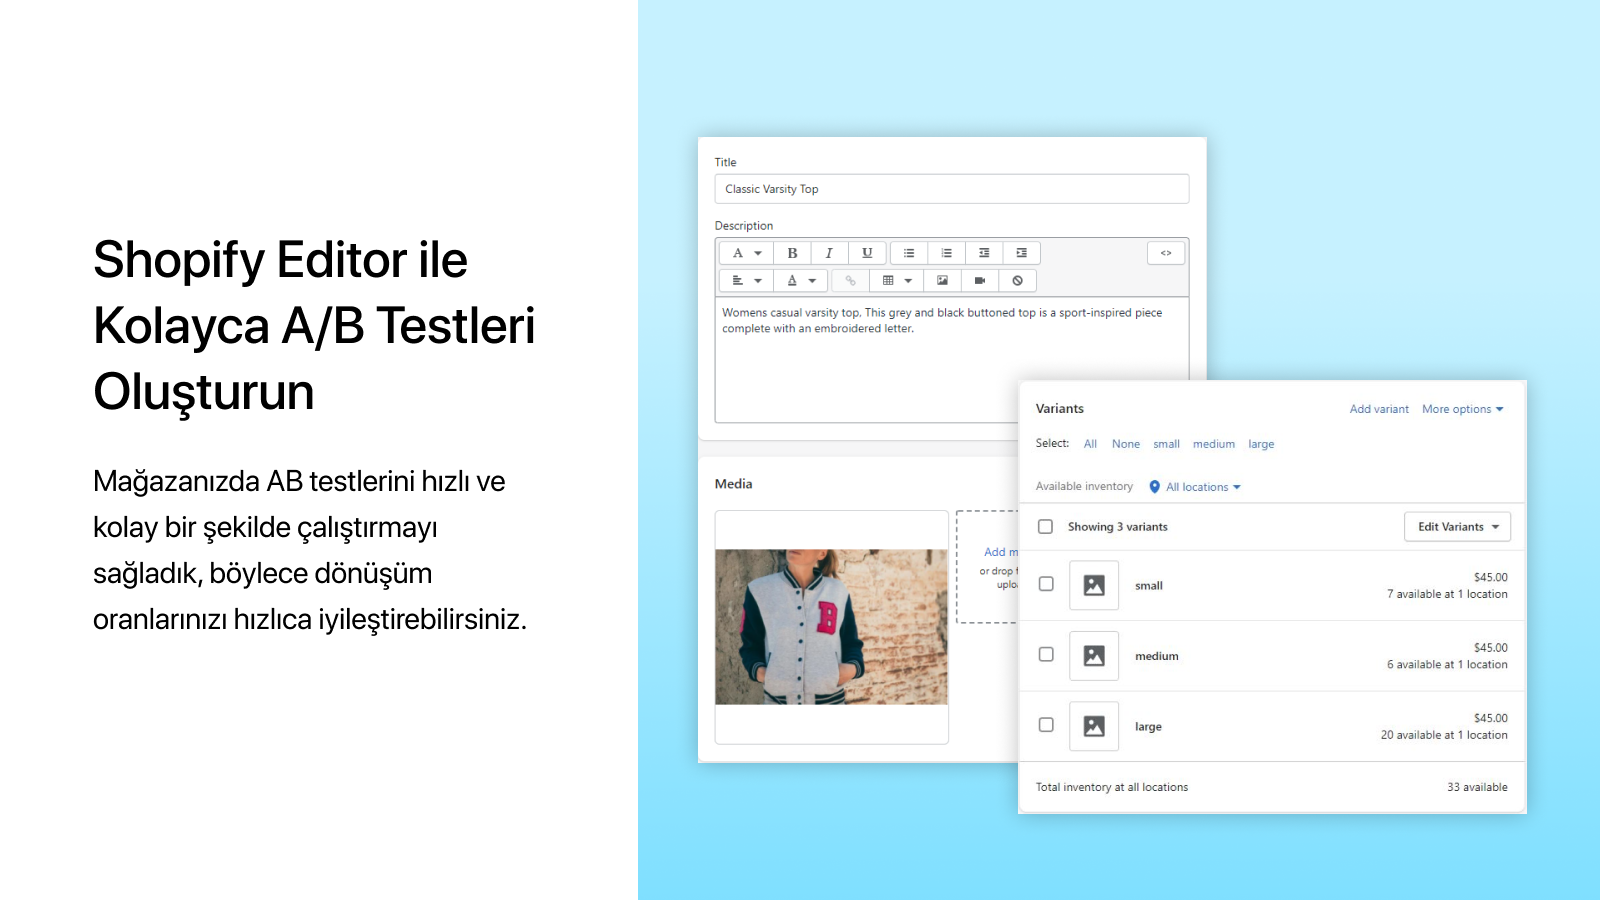Click the large variant image placeholder
Screen dimensions: 1600x900
coord(1094,726)
